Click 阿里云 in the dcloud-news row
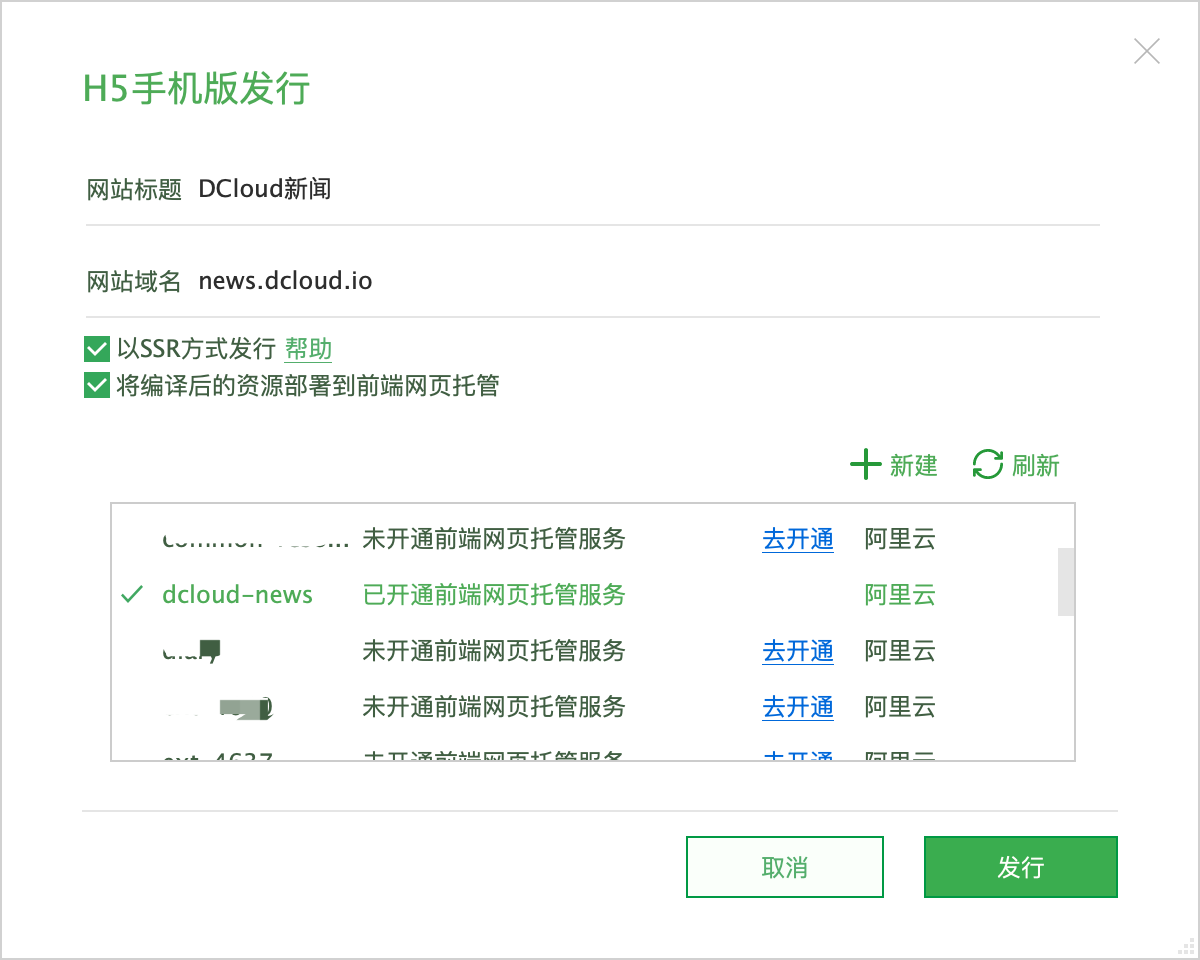 (x=900, y=595)
